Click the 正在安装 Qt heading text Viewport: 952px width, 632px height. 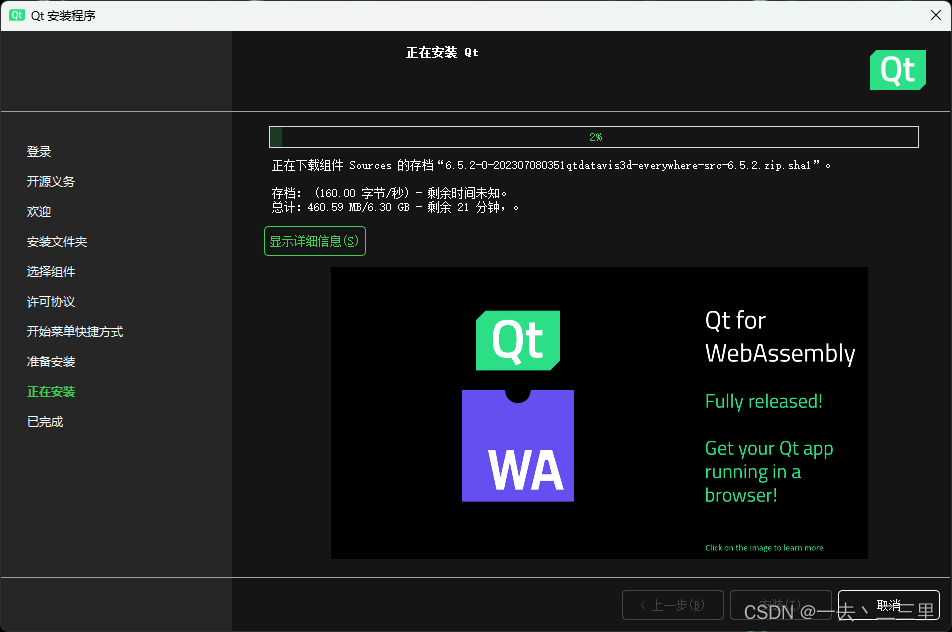442,53
